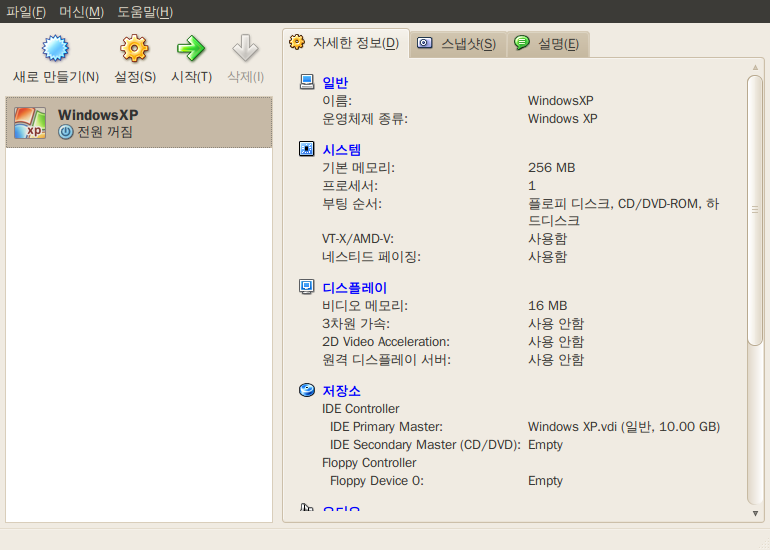The width and height of the screenshot is (770, 550).
Task: Click the speech bubble icon on 설명 tab
Action: (x=522, y=43)
